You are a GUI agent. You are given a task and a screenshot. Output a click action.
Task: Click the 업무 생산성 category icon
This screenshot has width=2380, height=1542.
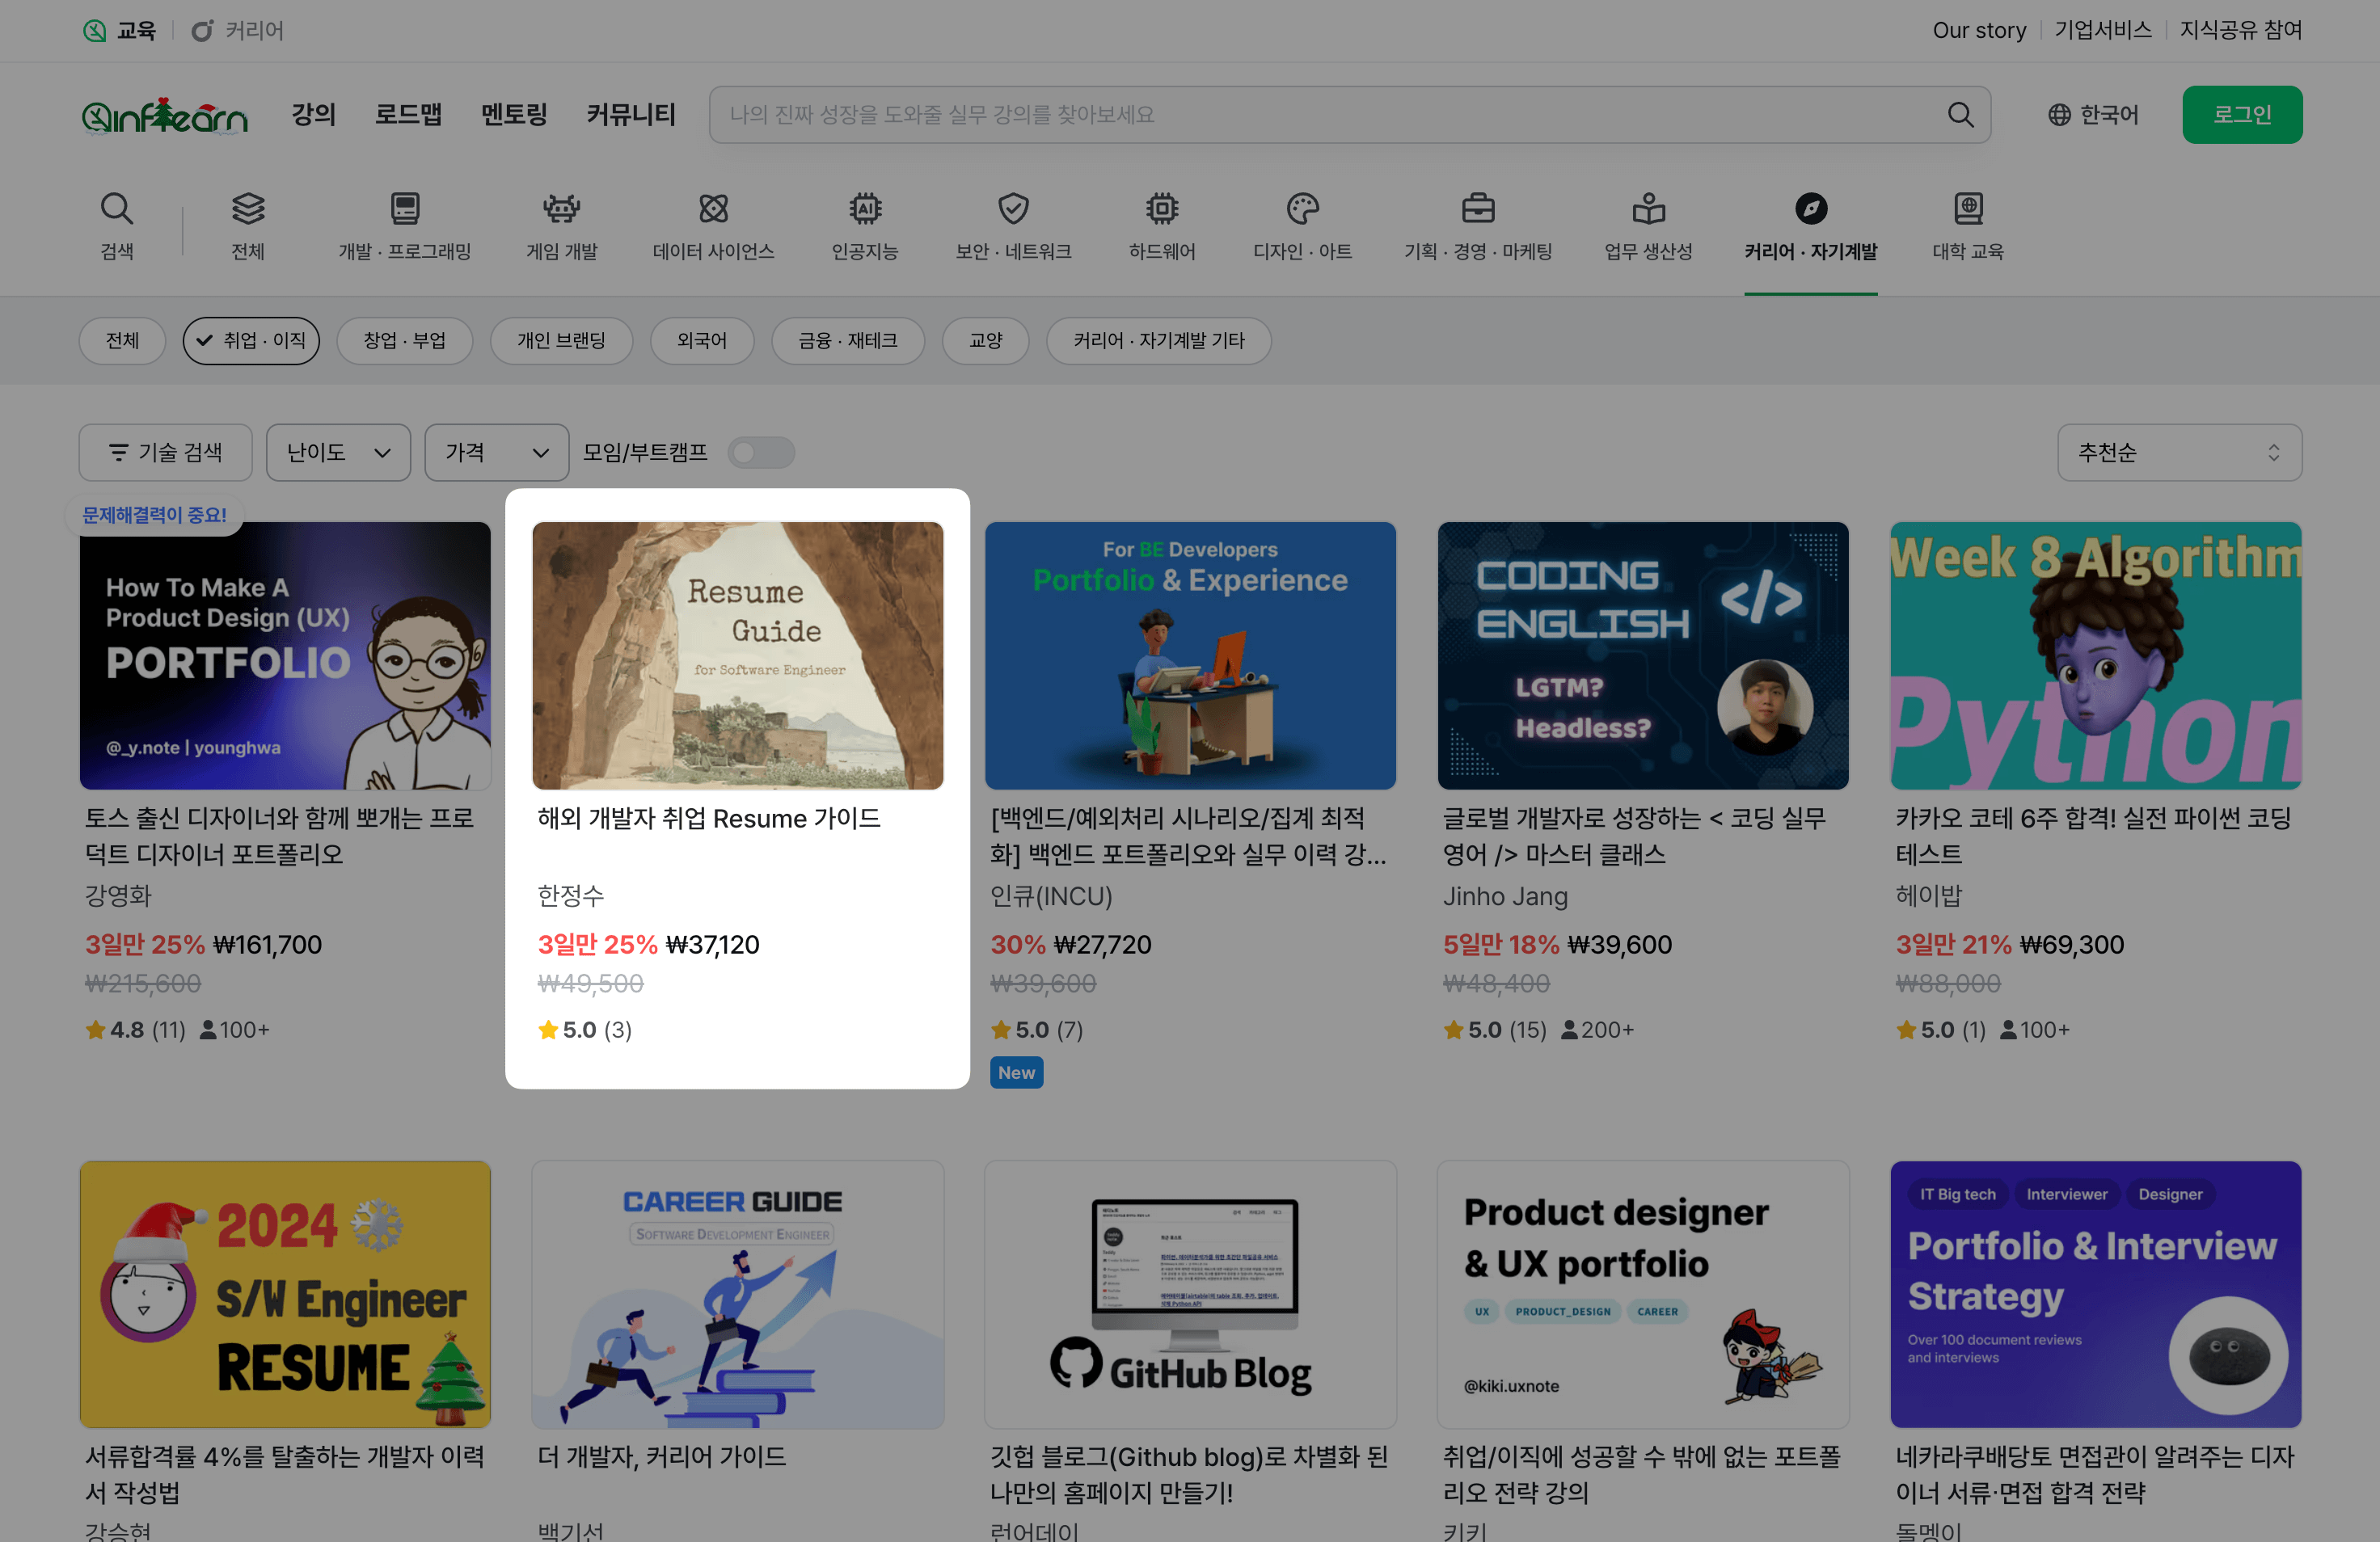pos(1648,209)
